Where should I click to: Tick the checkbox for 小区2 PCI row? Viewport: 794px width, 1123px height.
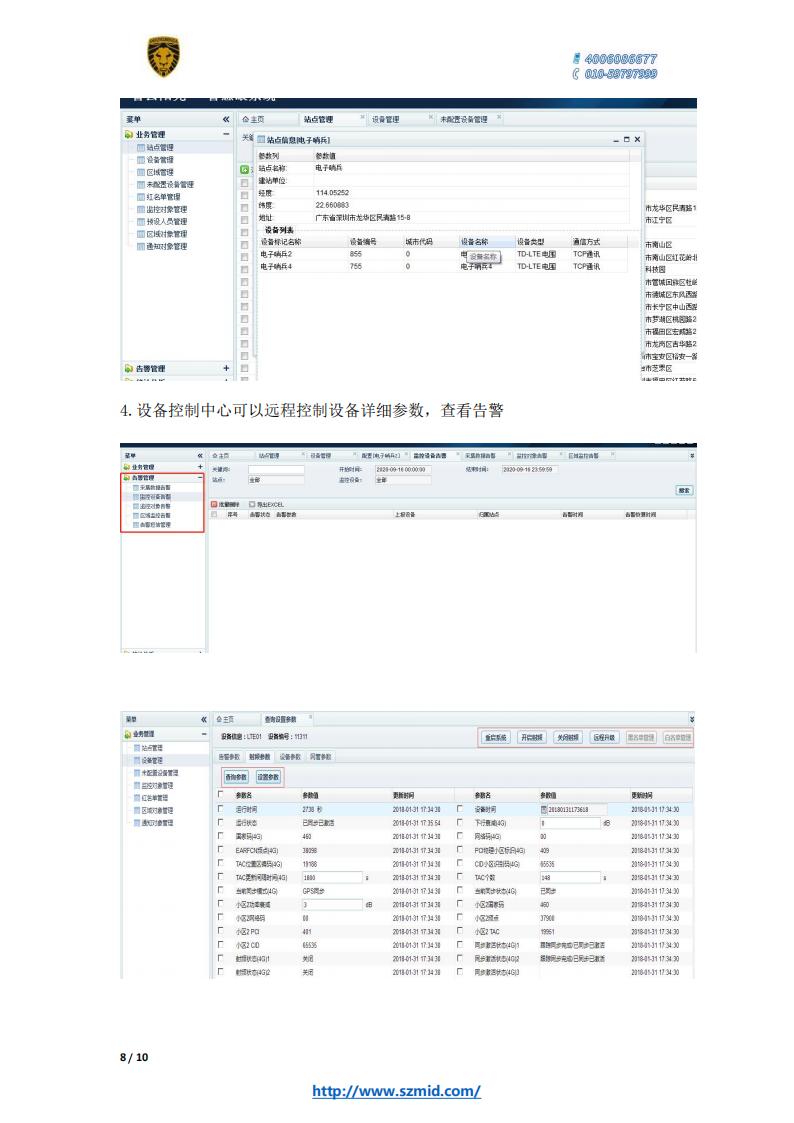point(221,930)
